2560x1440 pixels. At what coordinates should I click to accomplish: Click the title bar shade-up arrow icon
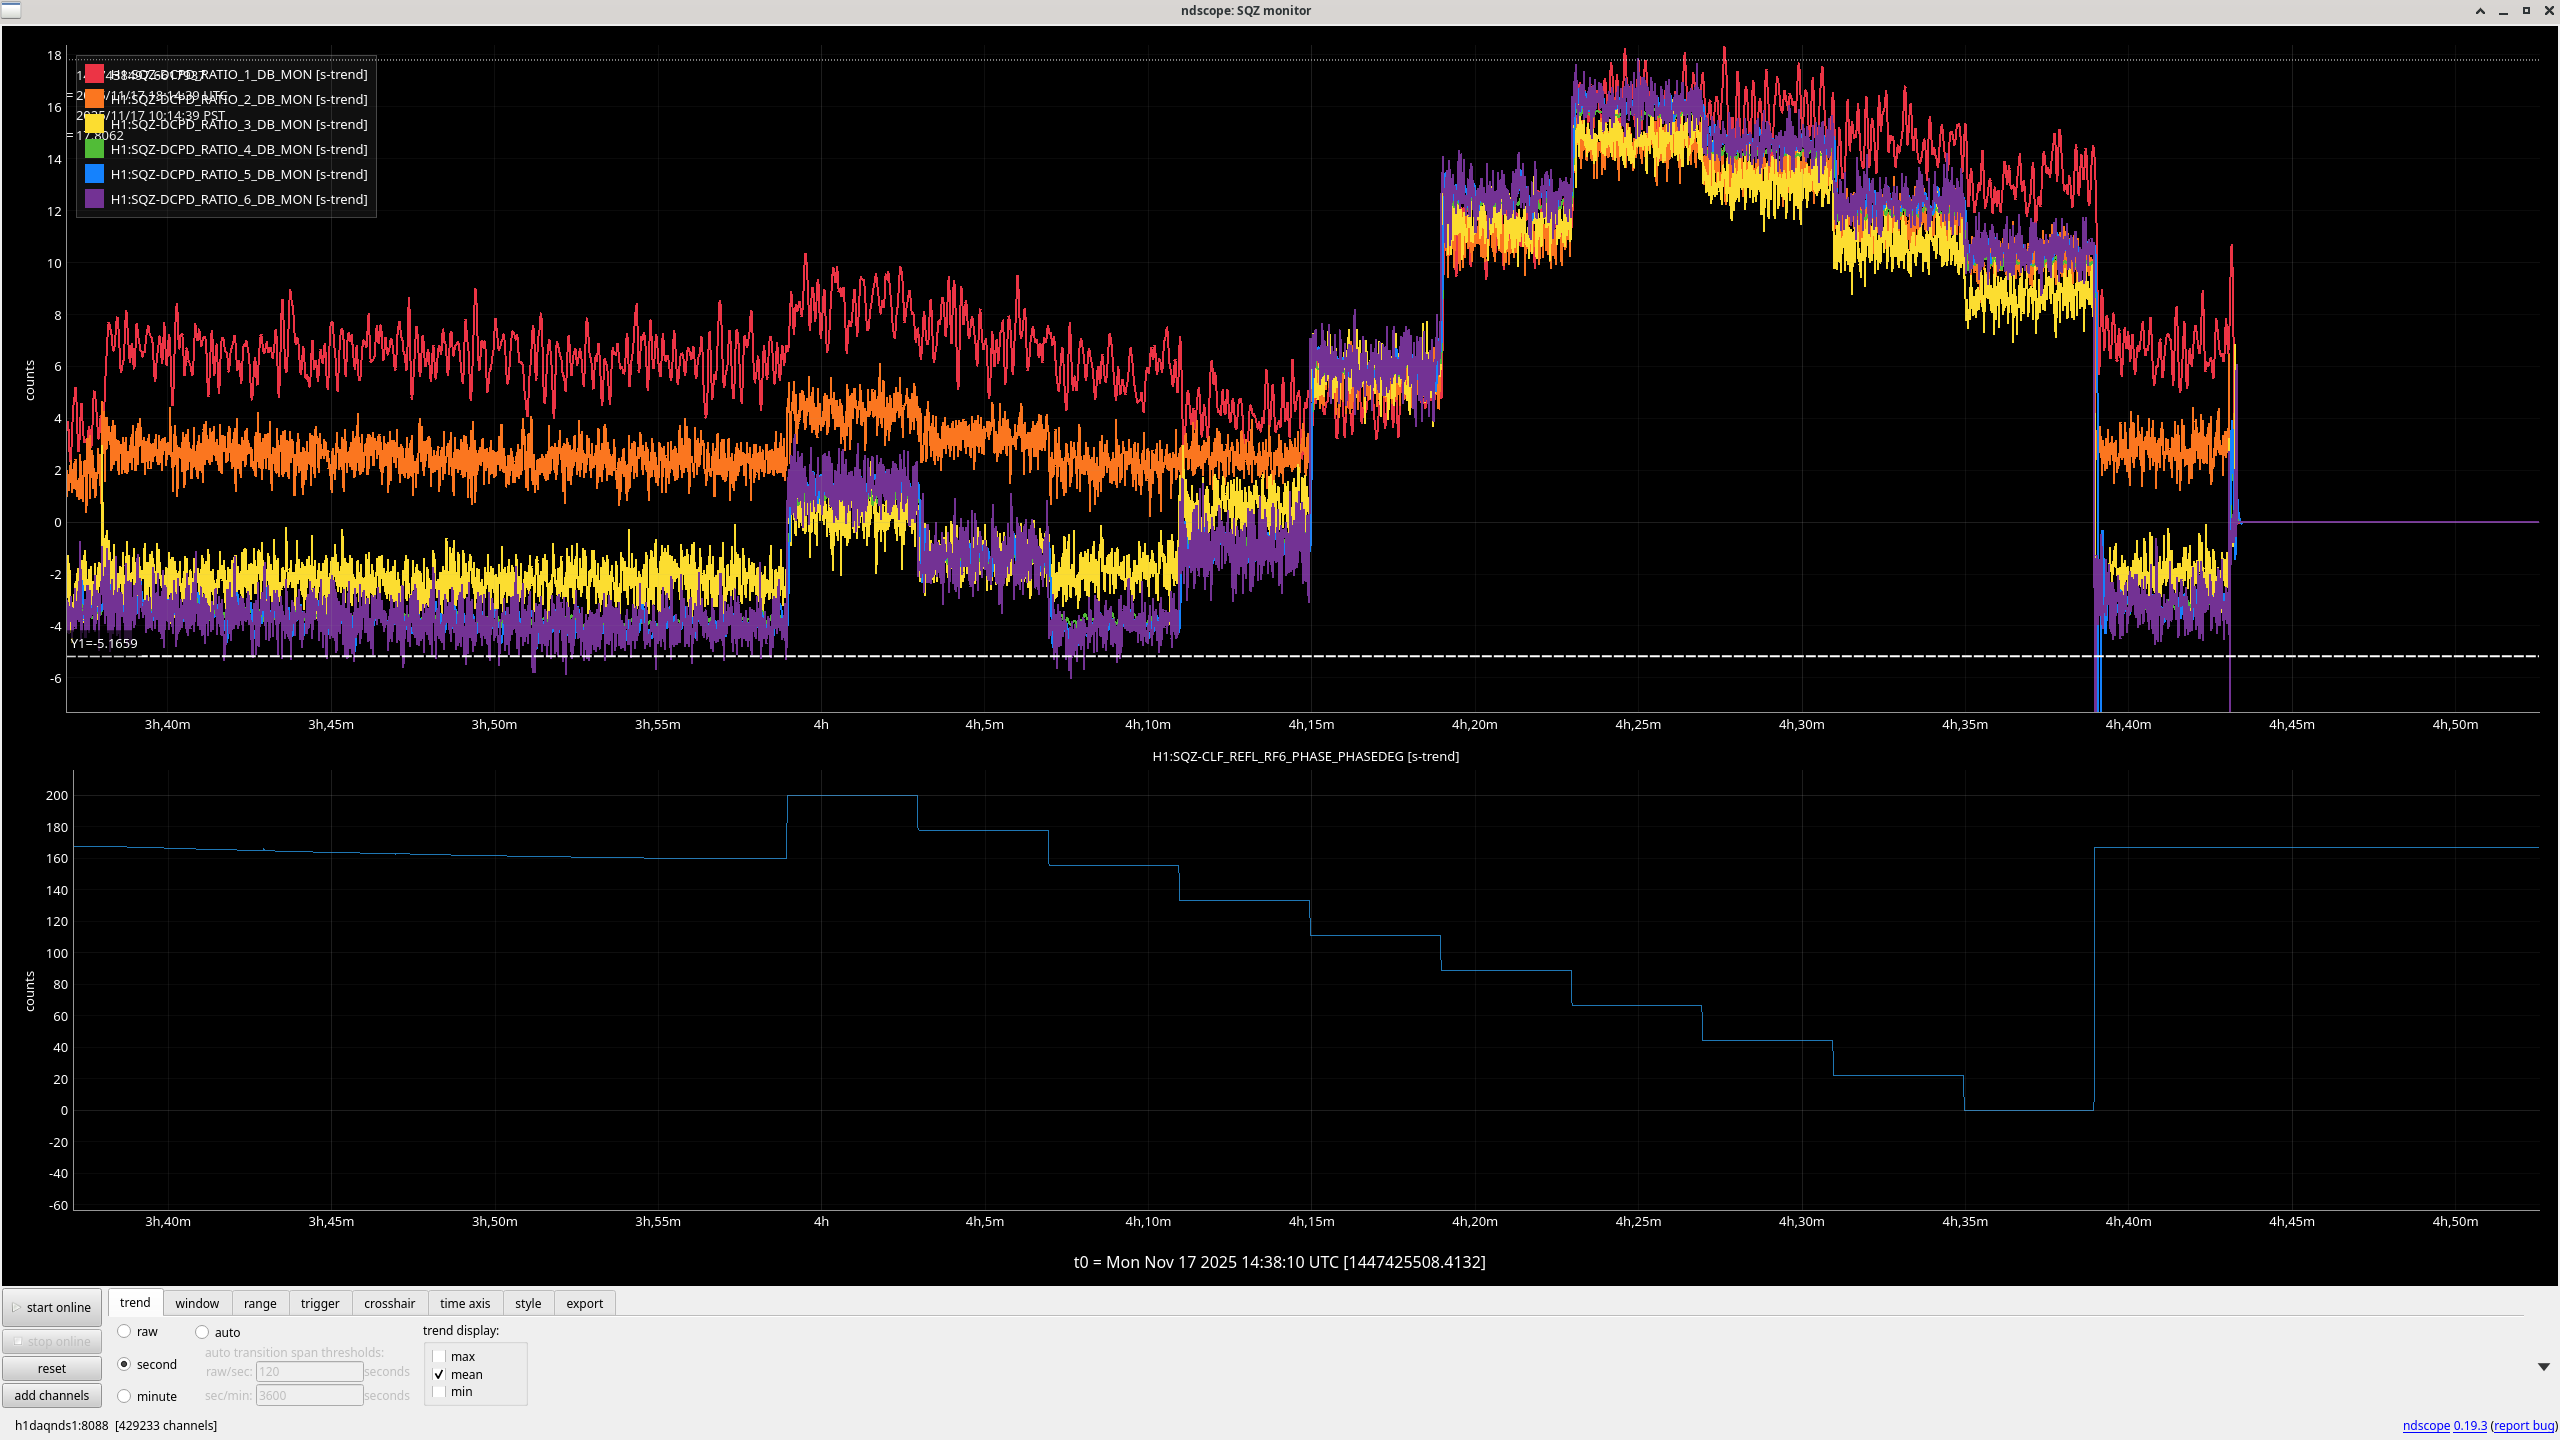pyautogui.click(x=2480, y=11)
